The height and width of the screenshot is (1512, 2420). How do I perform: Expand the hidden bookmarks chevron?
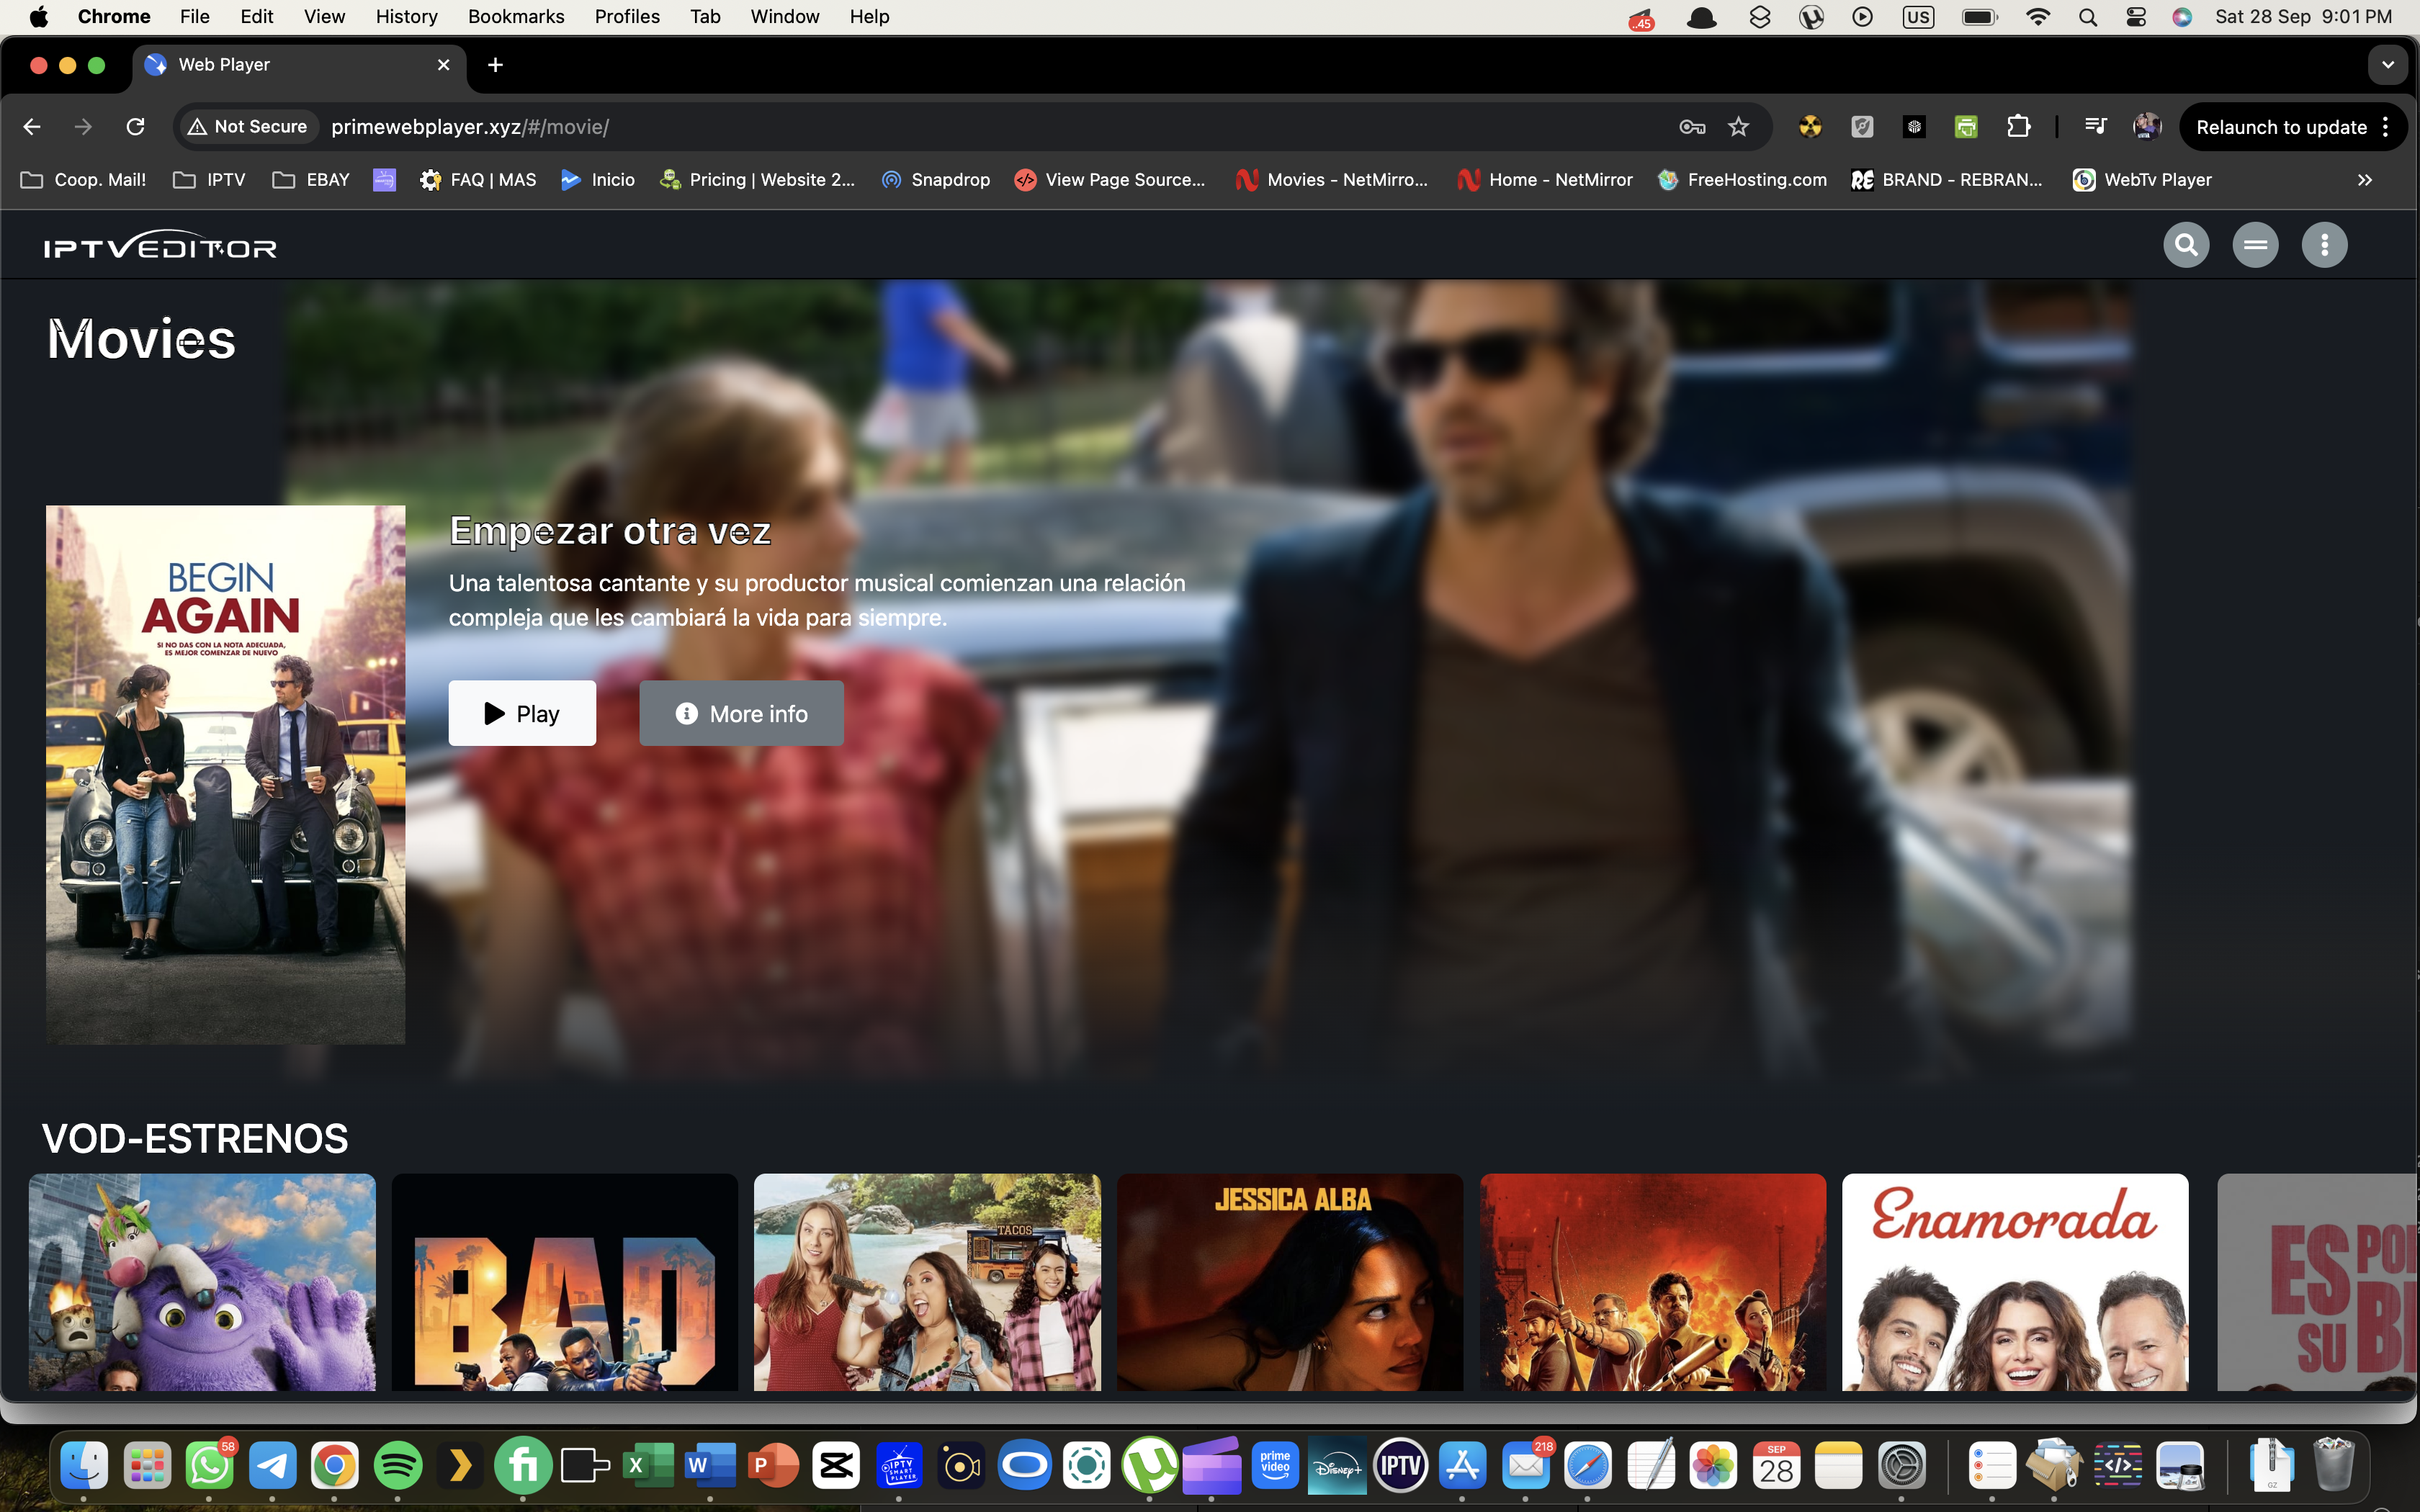tap(2365, 180)
